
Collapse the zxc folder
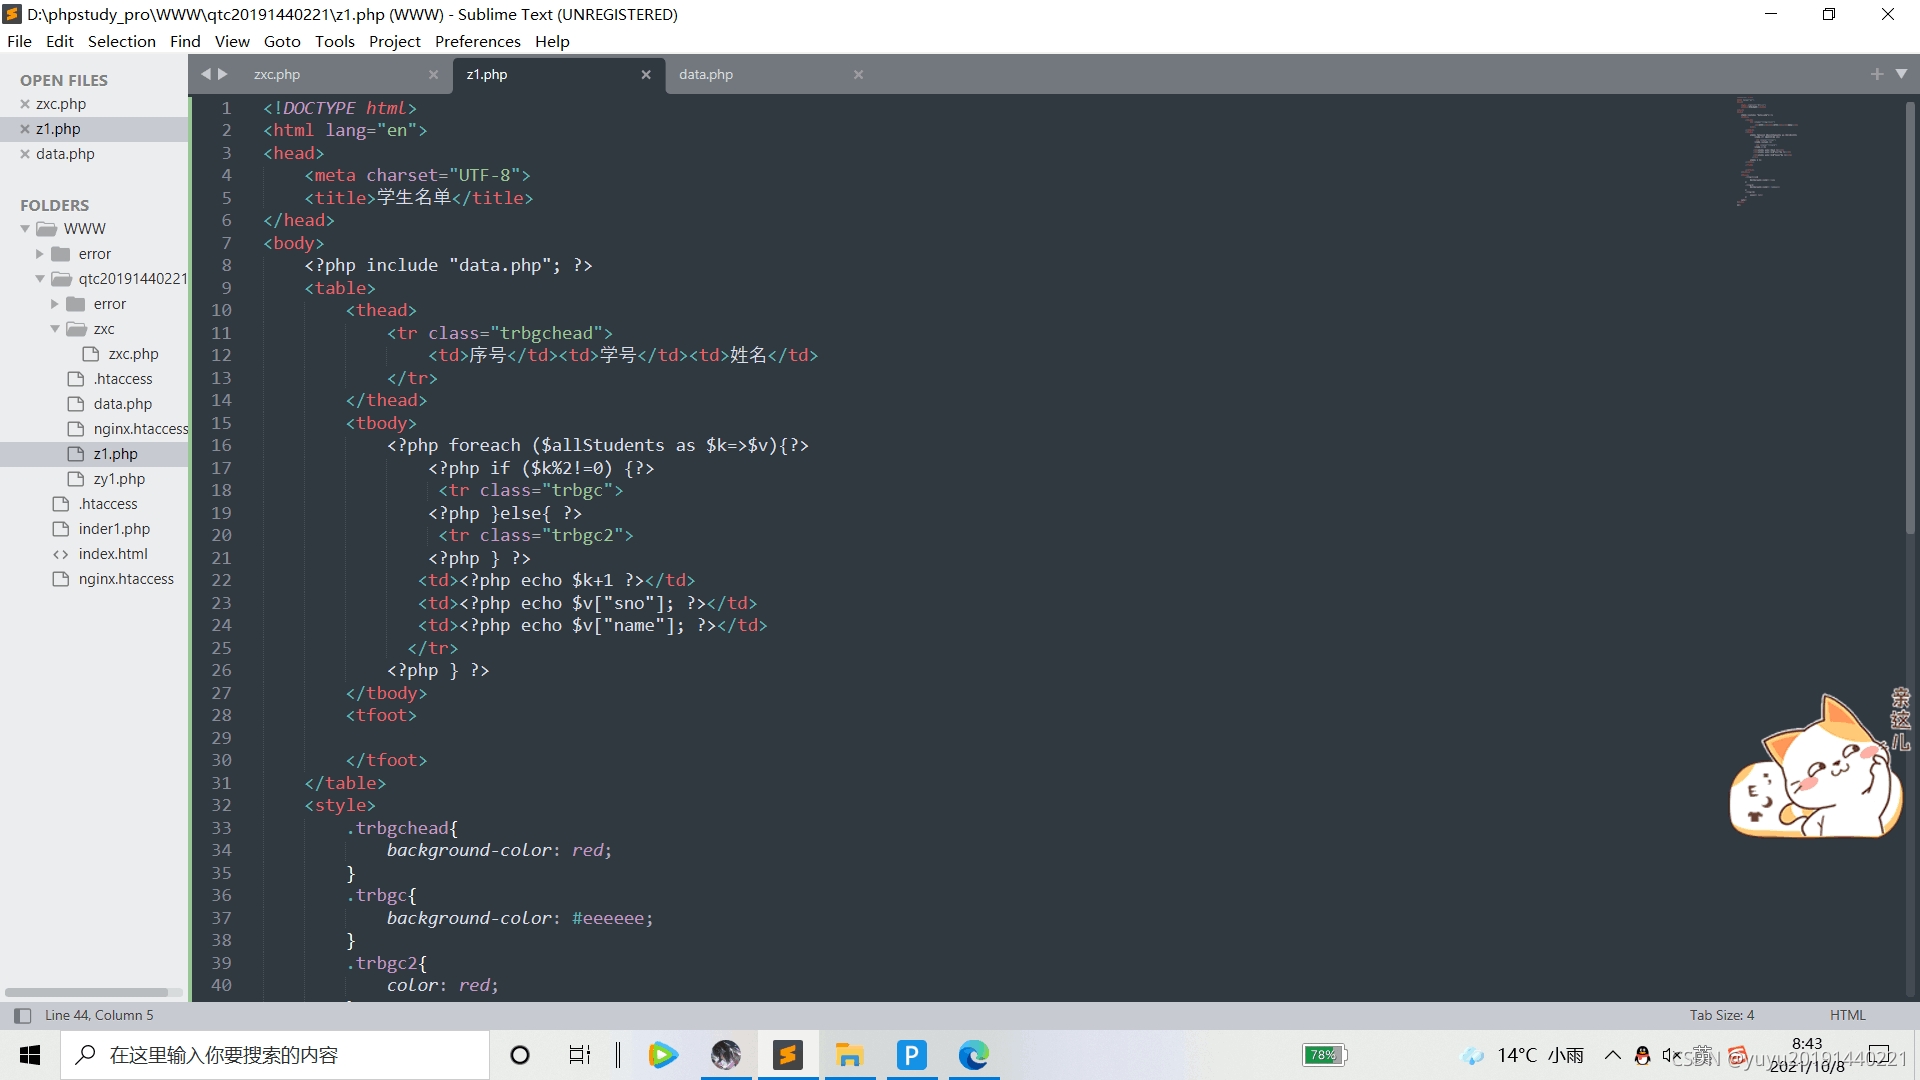(55, 329)
